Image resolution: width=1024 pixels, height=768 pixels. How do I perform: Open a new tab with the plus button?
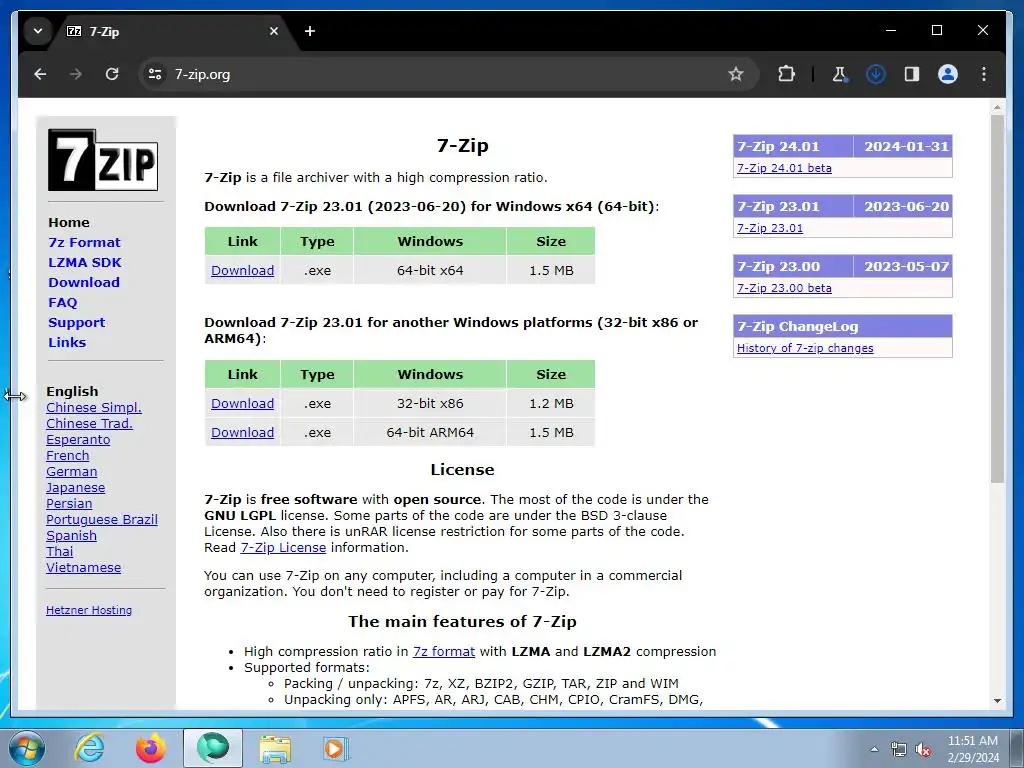click(x=310, y=31)
